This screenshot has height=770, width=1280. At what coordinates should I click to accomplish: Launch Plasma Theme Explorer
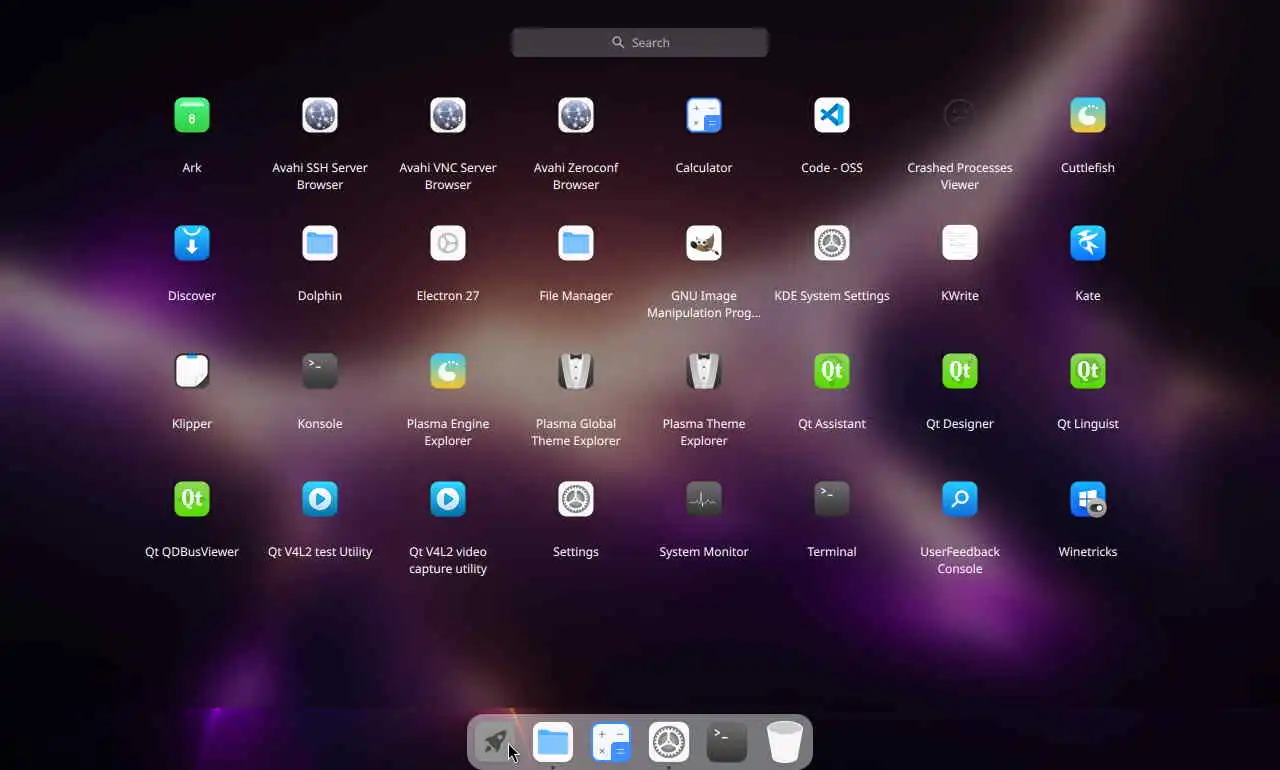[x=704, y=371]
